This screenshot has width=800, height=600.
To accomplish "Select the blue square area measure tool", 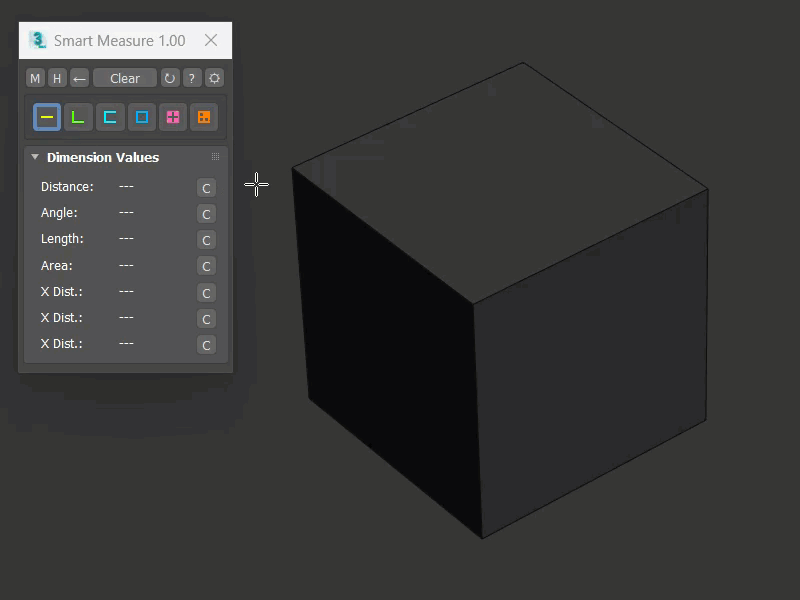I will [x=142, y=117].
